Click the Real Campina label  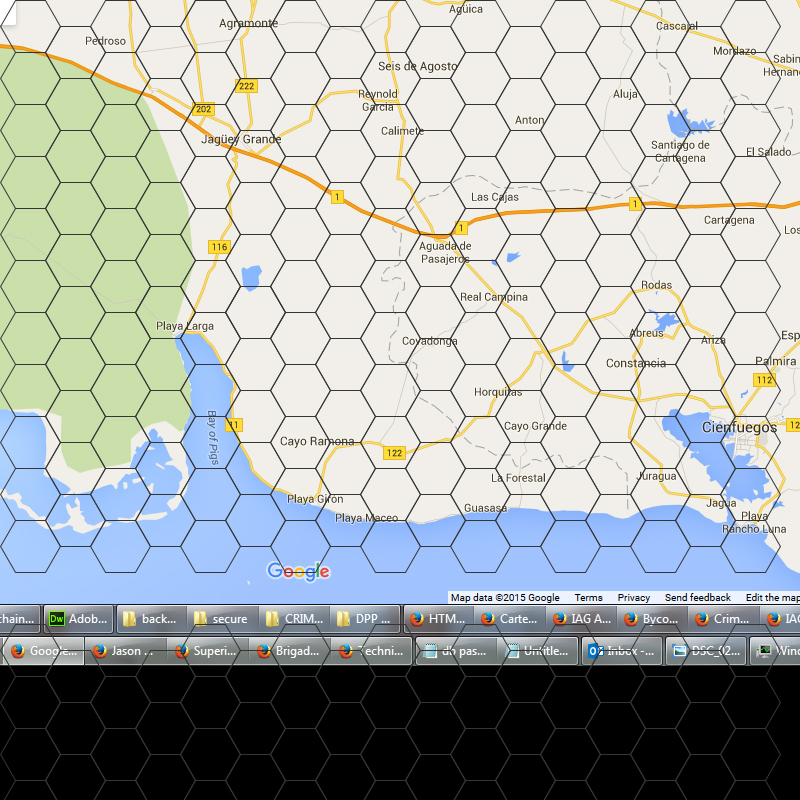coord(494,297)
